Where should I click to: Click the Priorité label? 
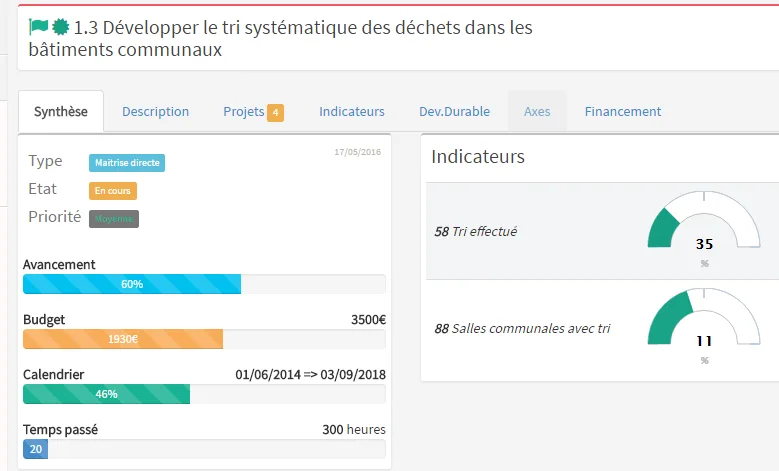point(55,217)
